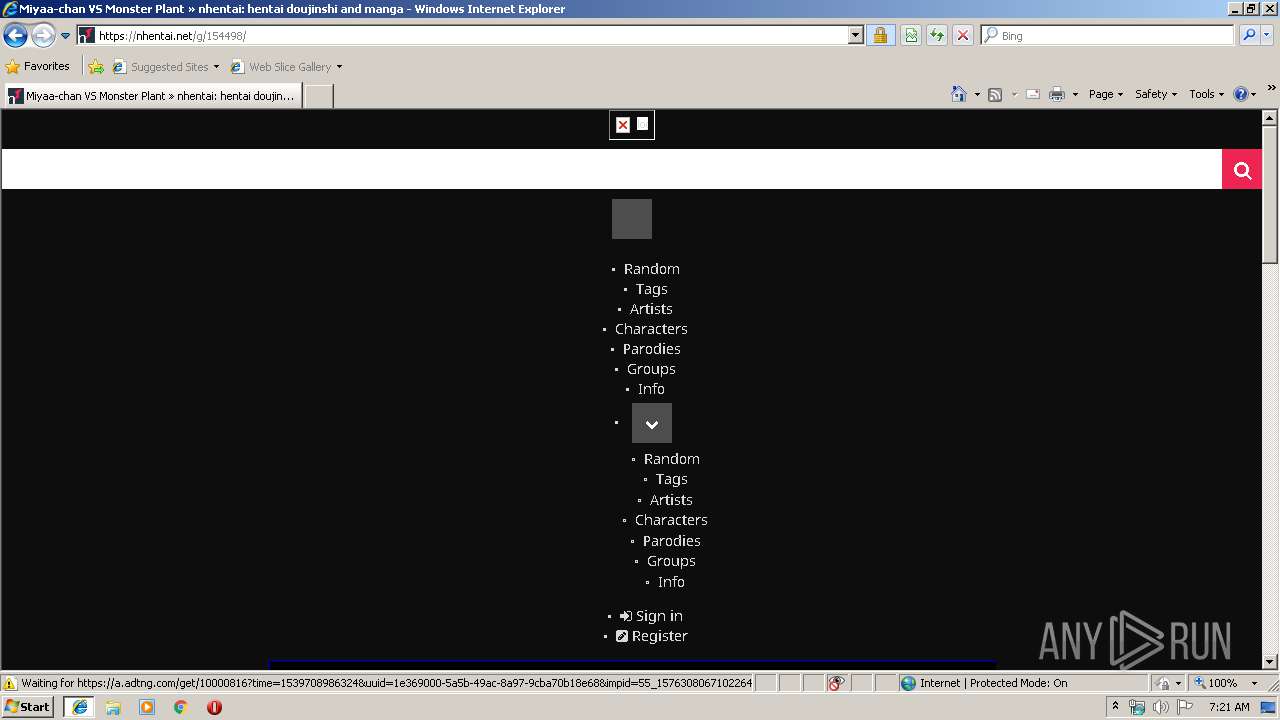Screen dimensions: 1280x720
Task: Select Parodies in the dropdown submenu
Action: 671,541
